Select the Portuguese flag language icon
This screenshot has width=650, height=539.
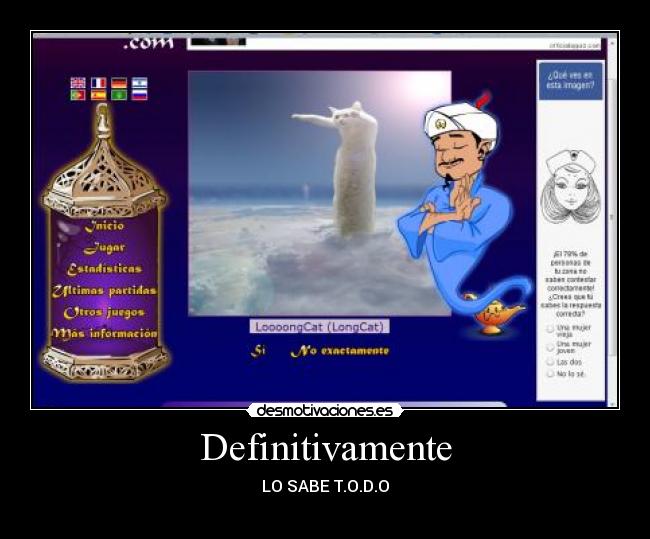pyautogui.click(x=78, y=95)
